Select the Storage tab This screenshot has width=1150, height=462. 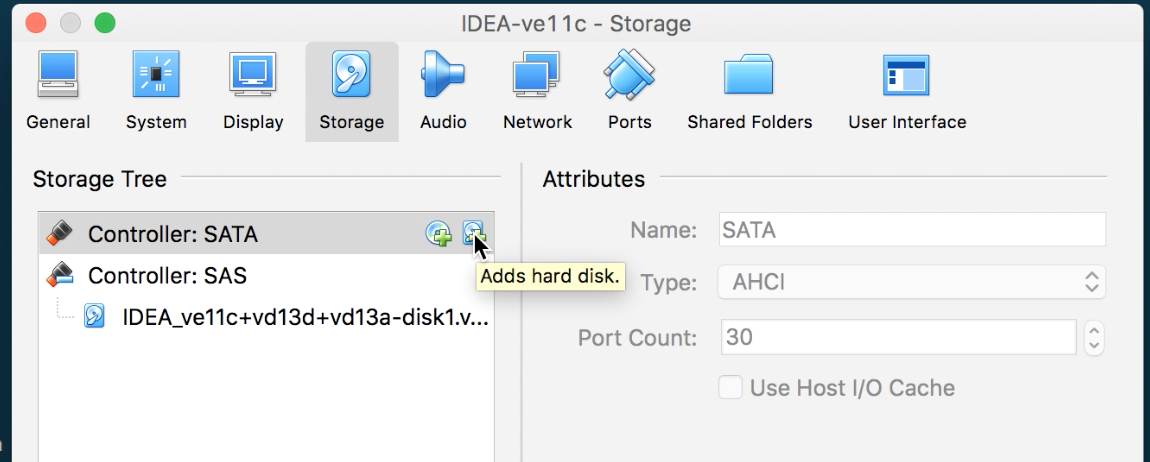click(351, 92)
